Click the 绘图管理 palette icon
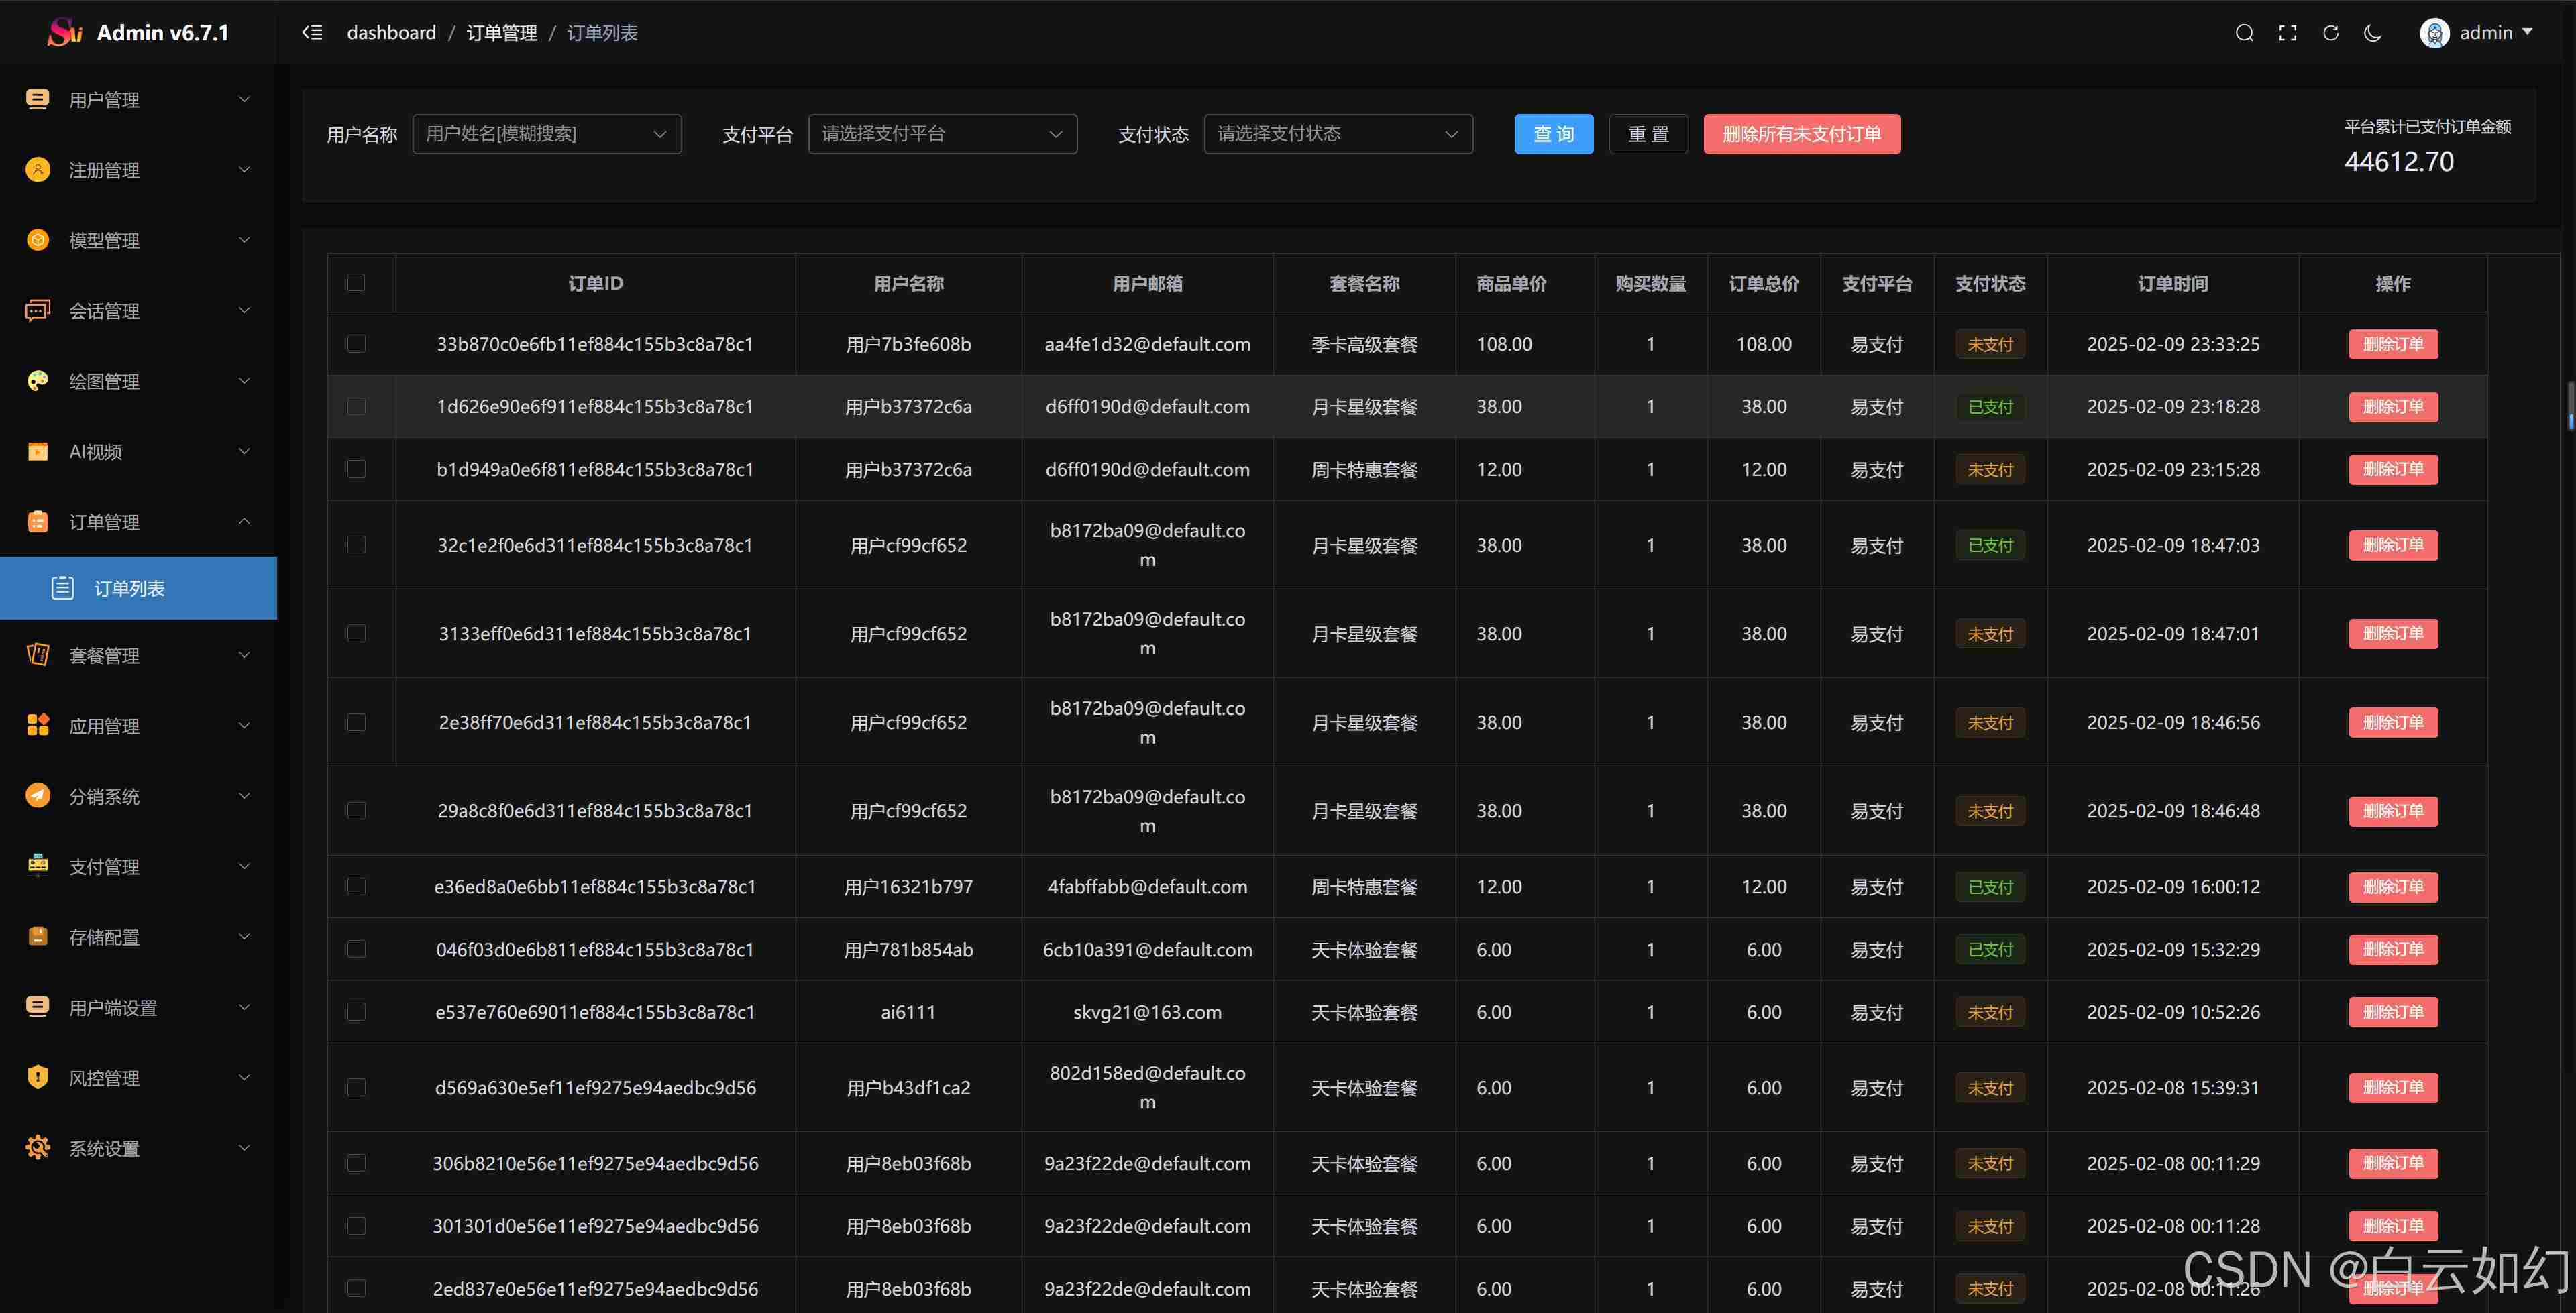Screen dimensions: 2576x1313 point(38,381)
